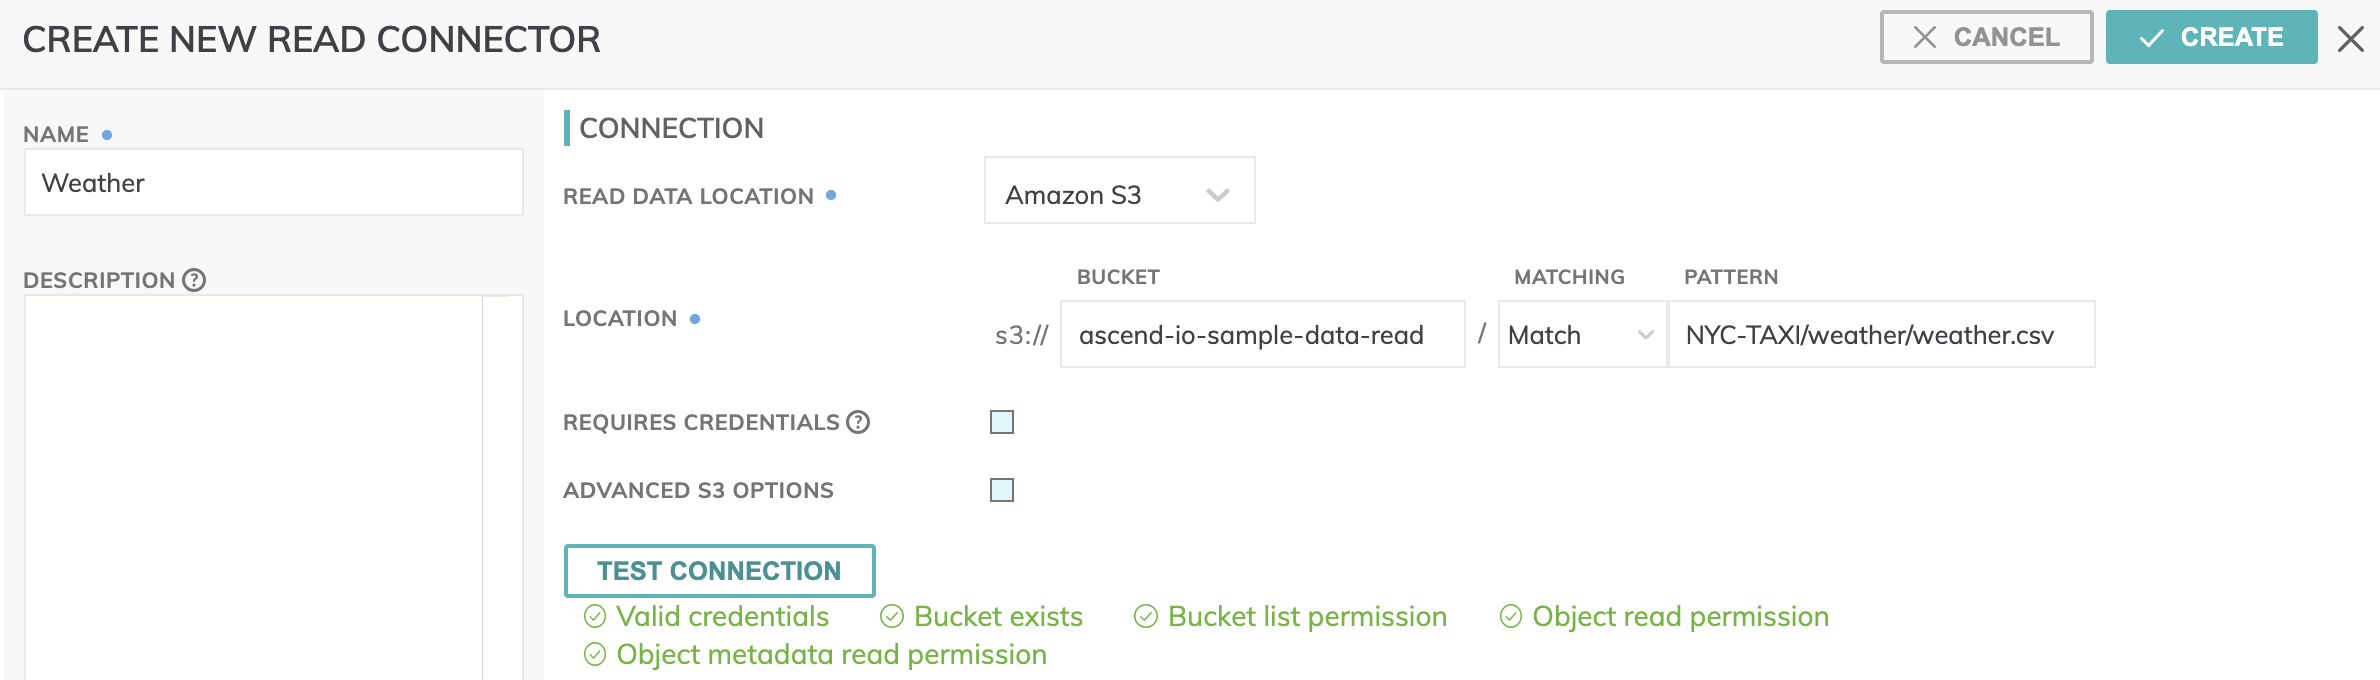The width and height of the screenshot is (2380, 680).
Task: Click the Create button
Action: pos(2211,38)
